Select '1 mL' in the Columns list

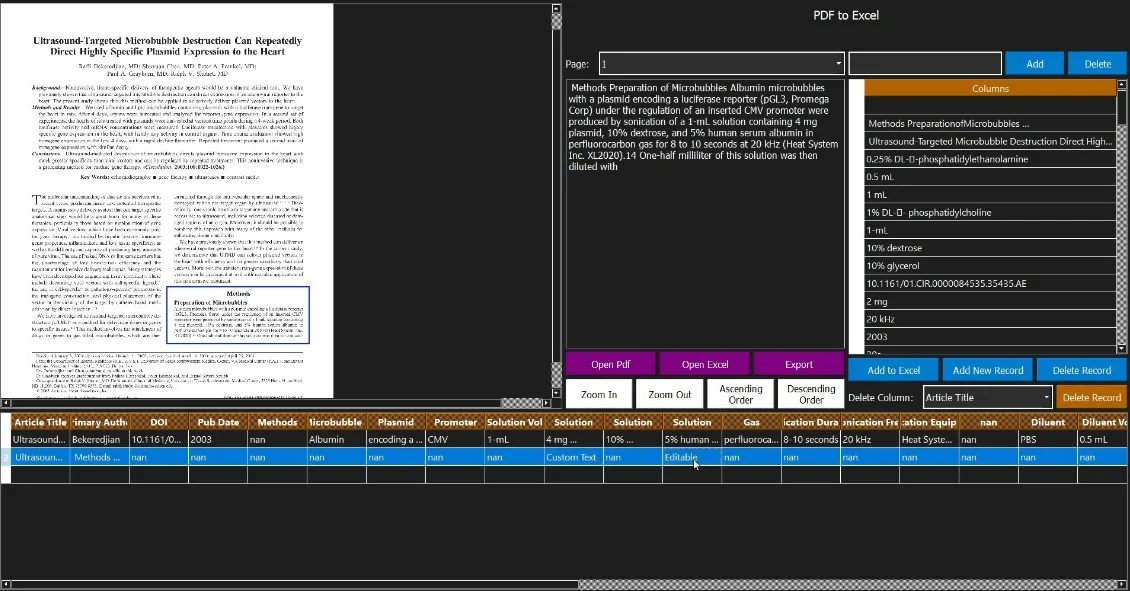990,195
